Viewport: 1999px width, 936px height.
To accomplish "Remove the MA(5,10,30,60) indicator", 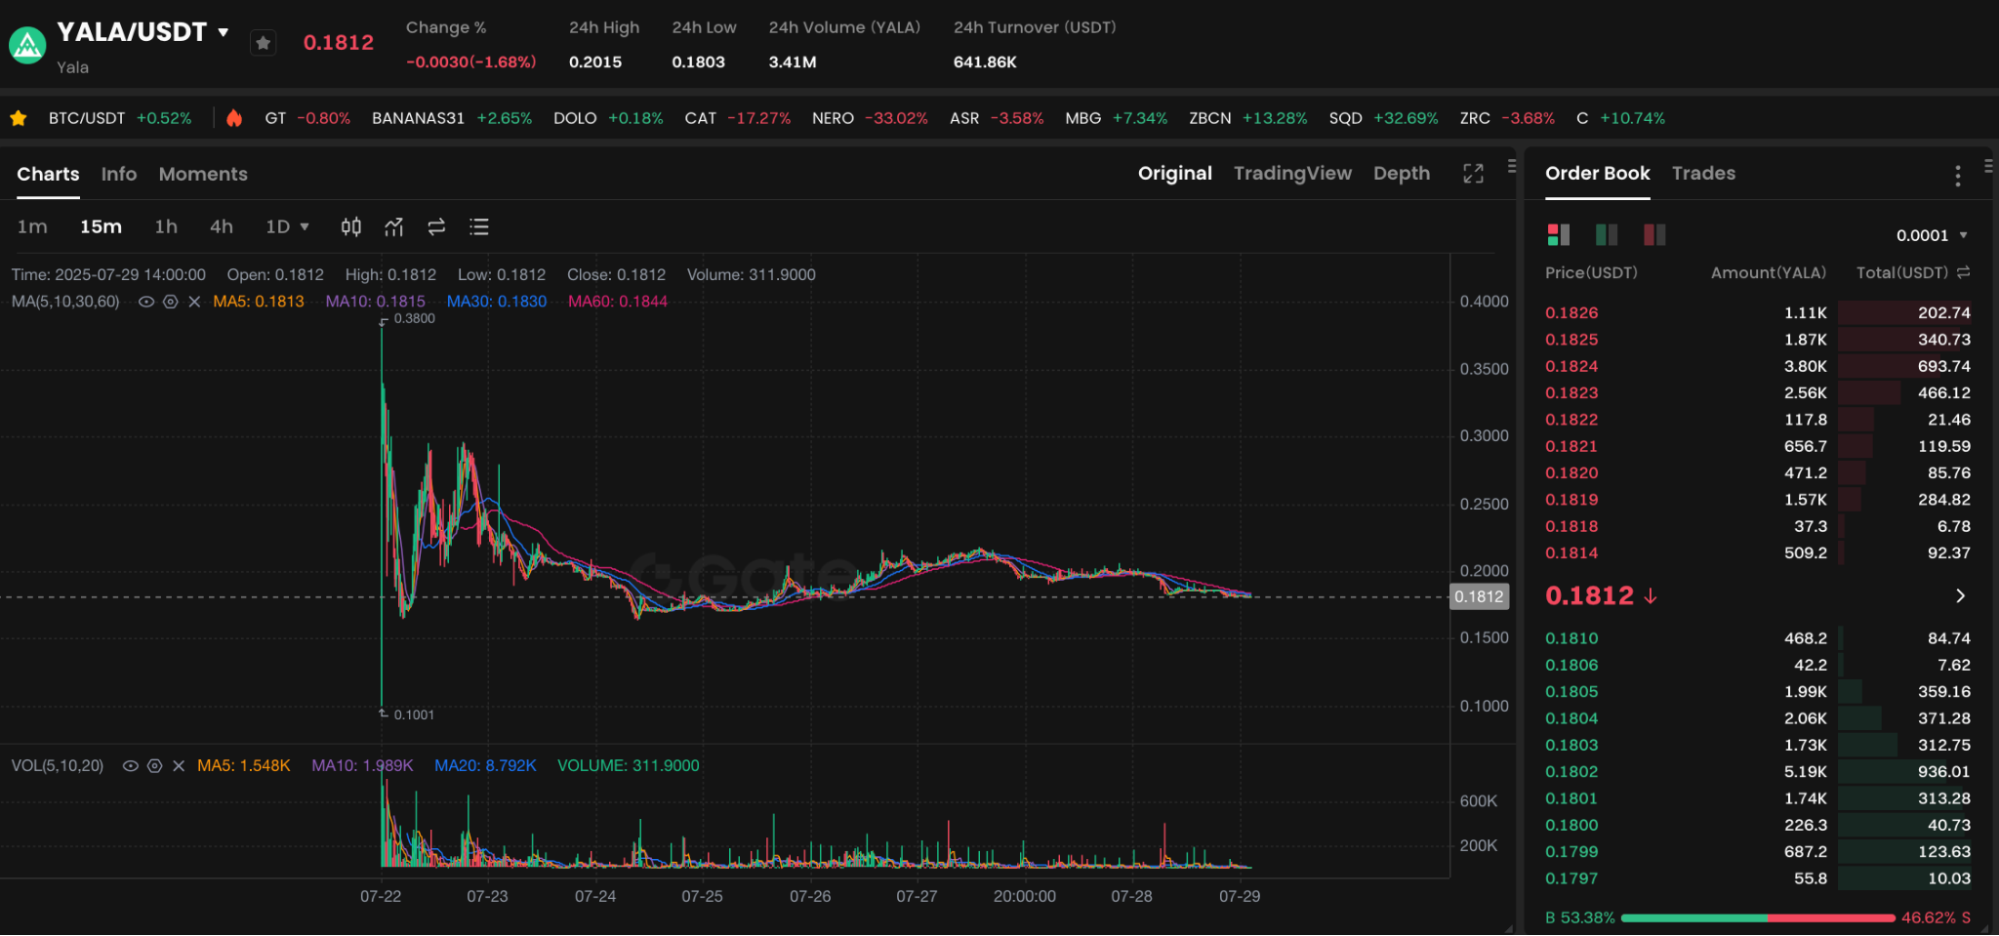I will pos(194,302).
